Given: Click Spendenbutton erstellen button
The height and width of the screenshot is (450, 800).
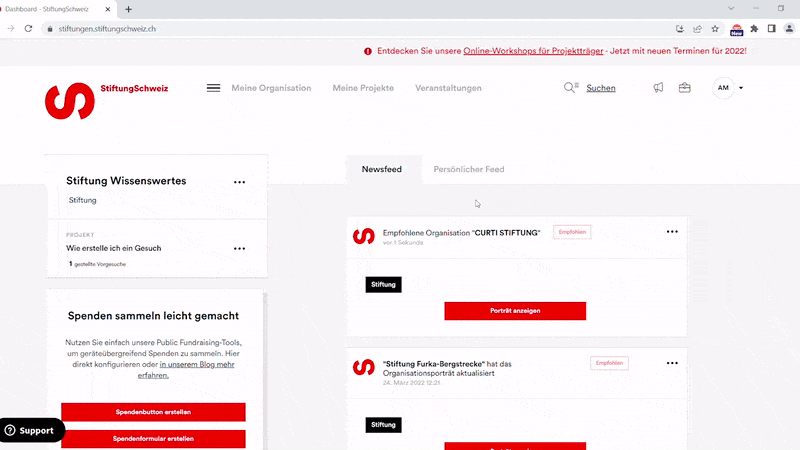Looking at the screenshot, I should 153,412.
